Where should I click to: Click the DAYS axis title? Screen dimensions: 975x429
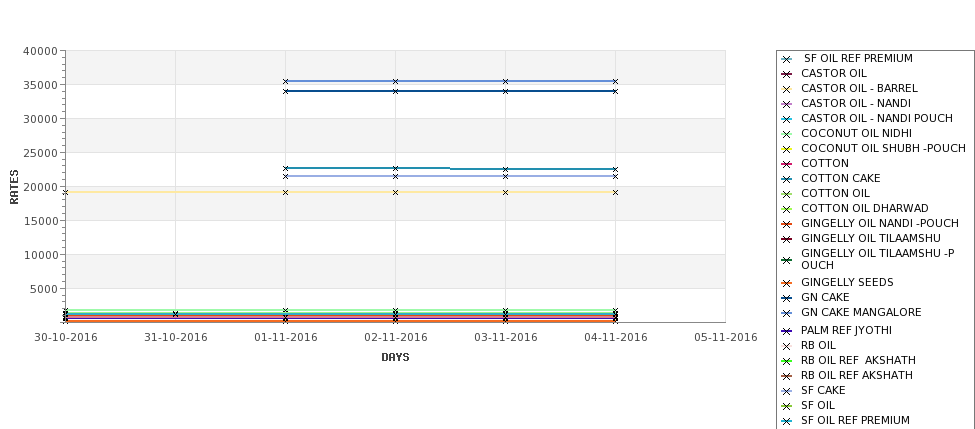[395, 358]
